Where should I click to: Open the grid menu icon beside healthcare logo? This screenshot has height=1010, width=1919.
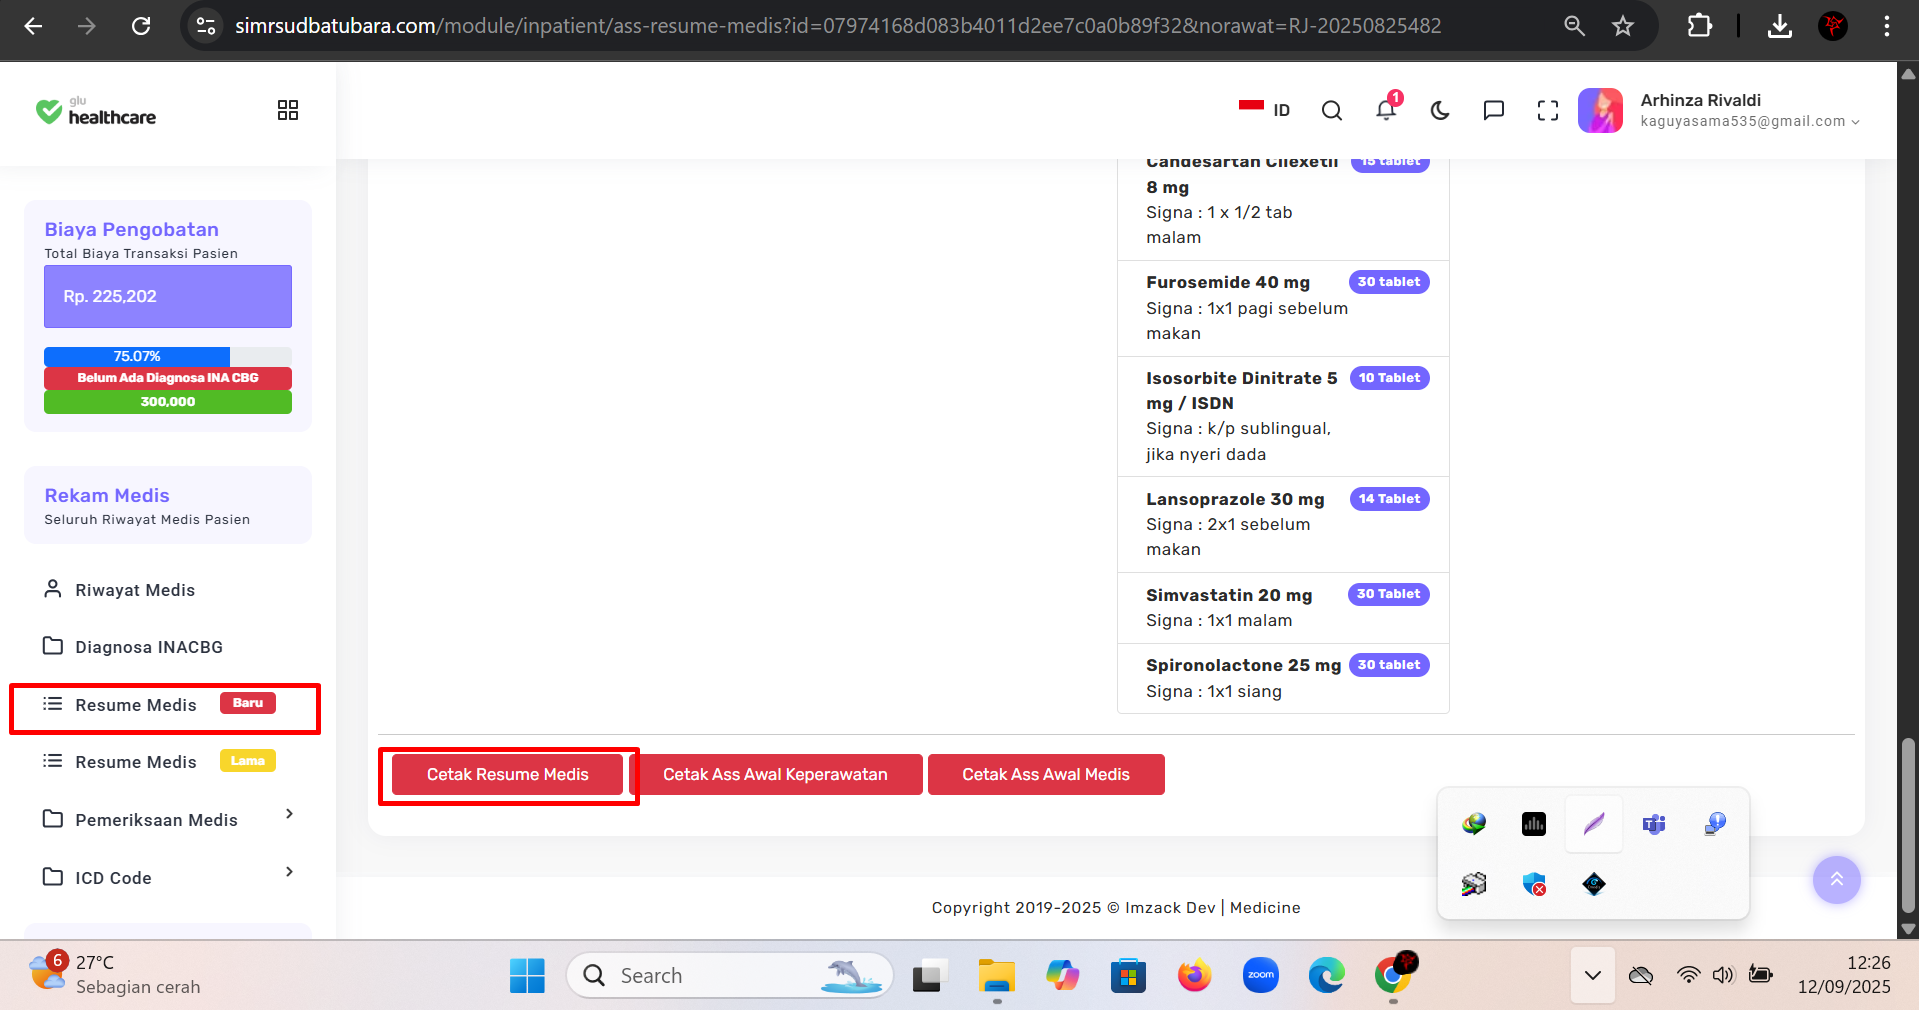(288, 110)
